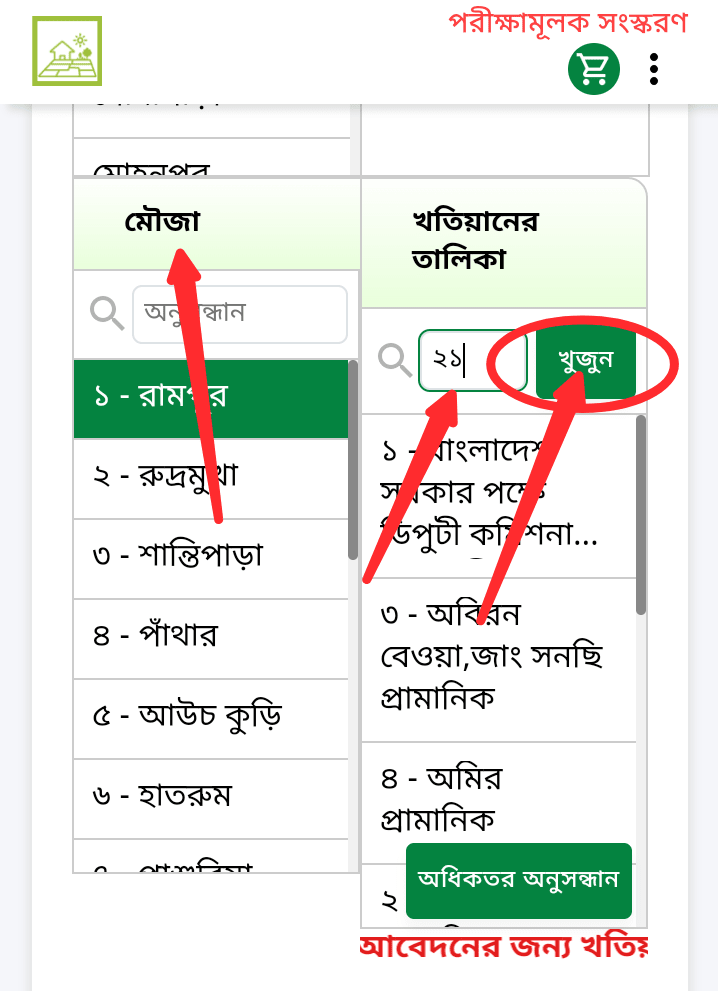Open khatian ৪ - অমির প্রামানিক entry
This screenshot has width=718, height=991.
point(497,798)
